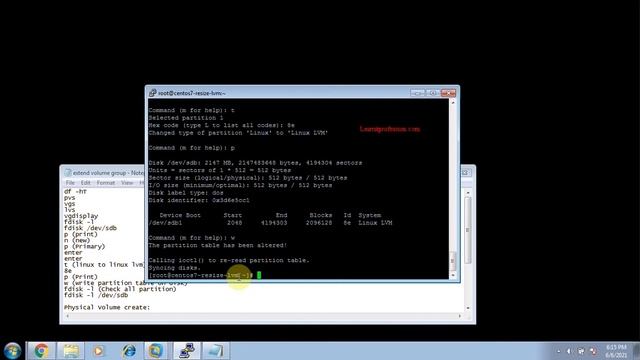Viewport: 640px width, 360px height.
Task: Click the "df -hT" line in Notepad
Action: pos(75,191)
